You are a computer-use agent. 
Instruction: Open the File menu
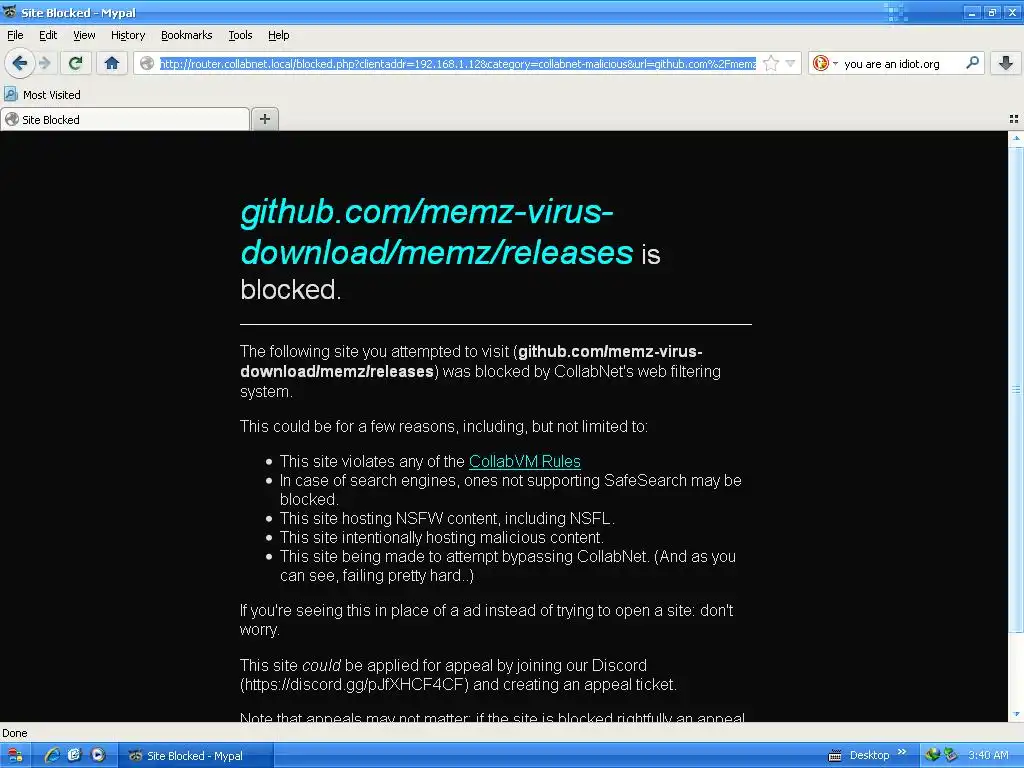(x=15, y=35)
